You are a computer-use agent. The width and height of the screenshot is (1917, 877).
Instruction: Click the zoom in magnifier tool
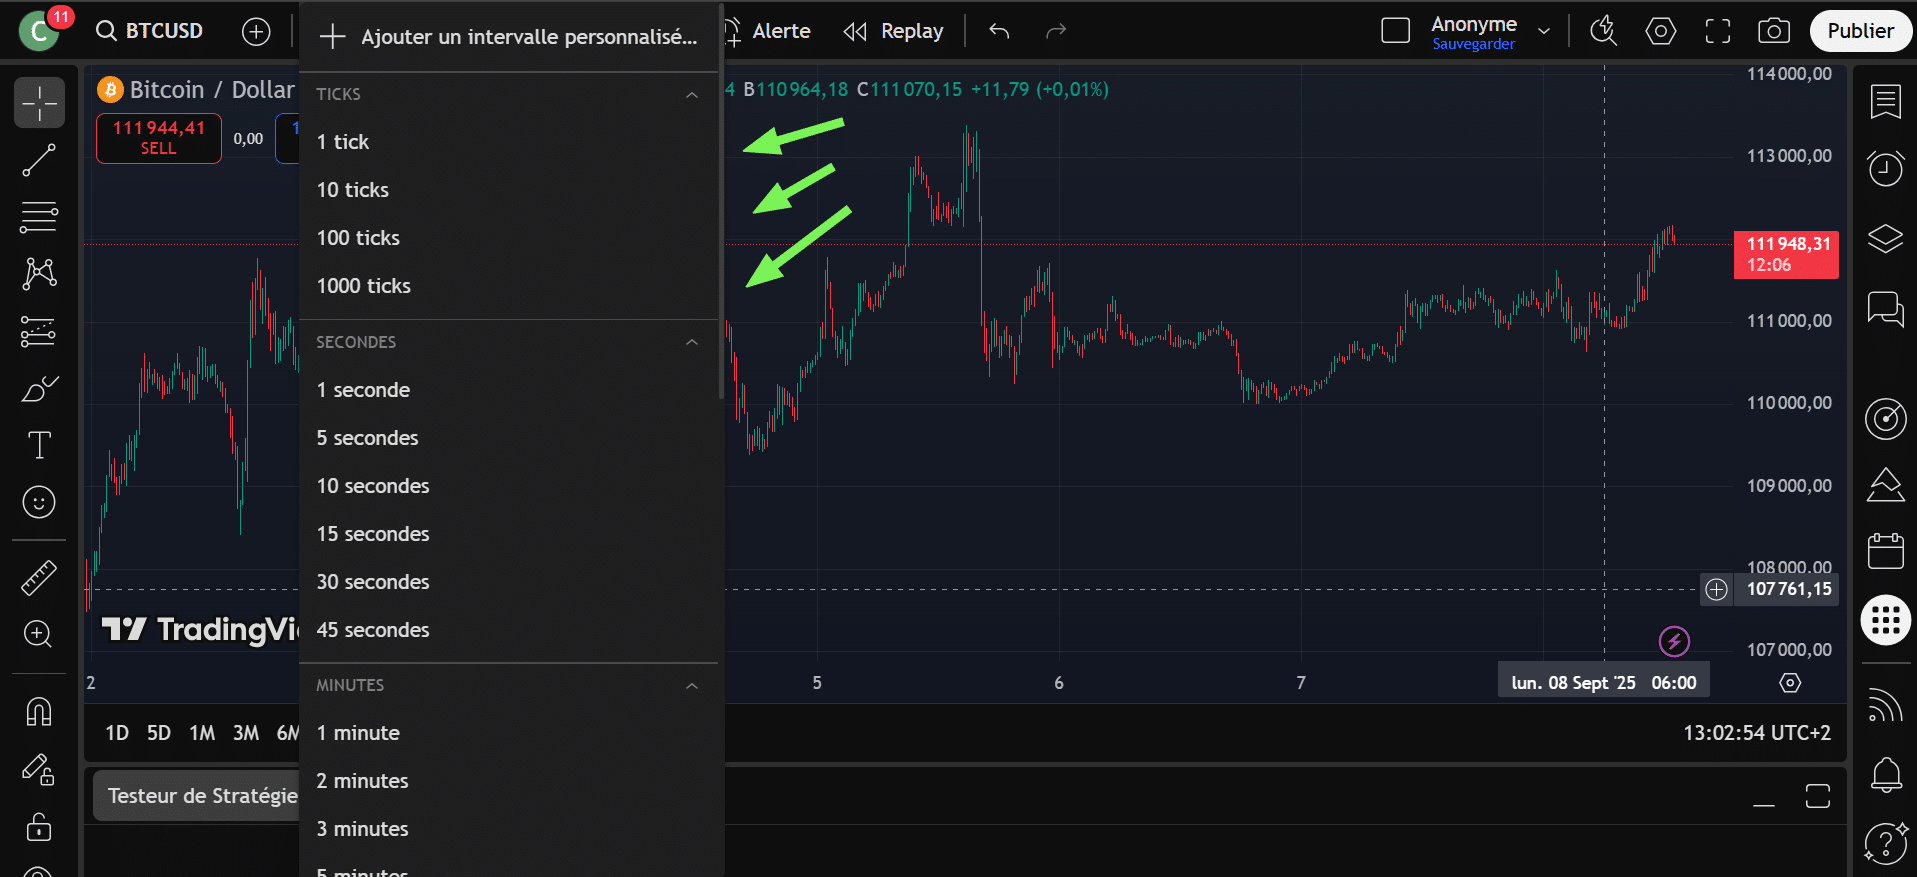point(39,634)
